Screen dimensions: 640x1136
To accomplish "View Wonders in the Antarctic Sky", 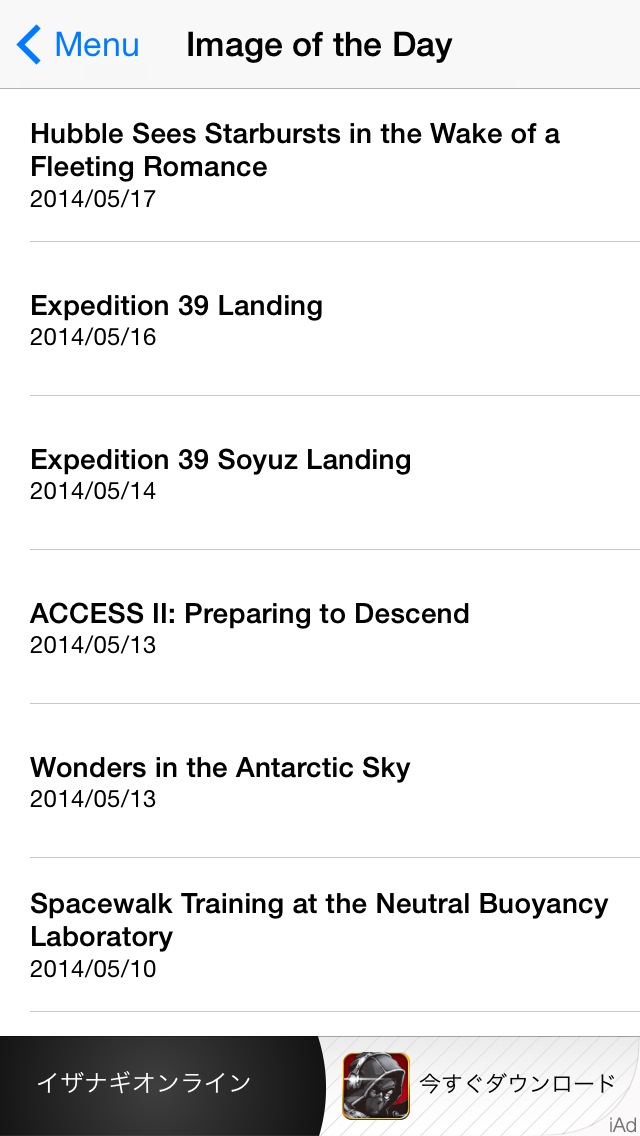I will point(220,768).
